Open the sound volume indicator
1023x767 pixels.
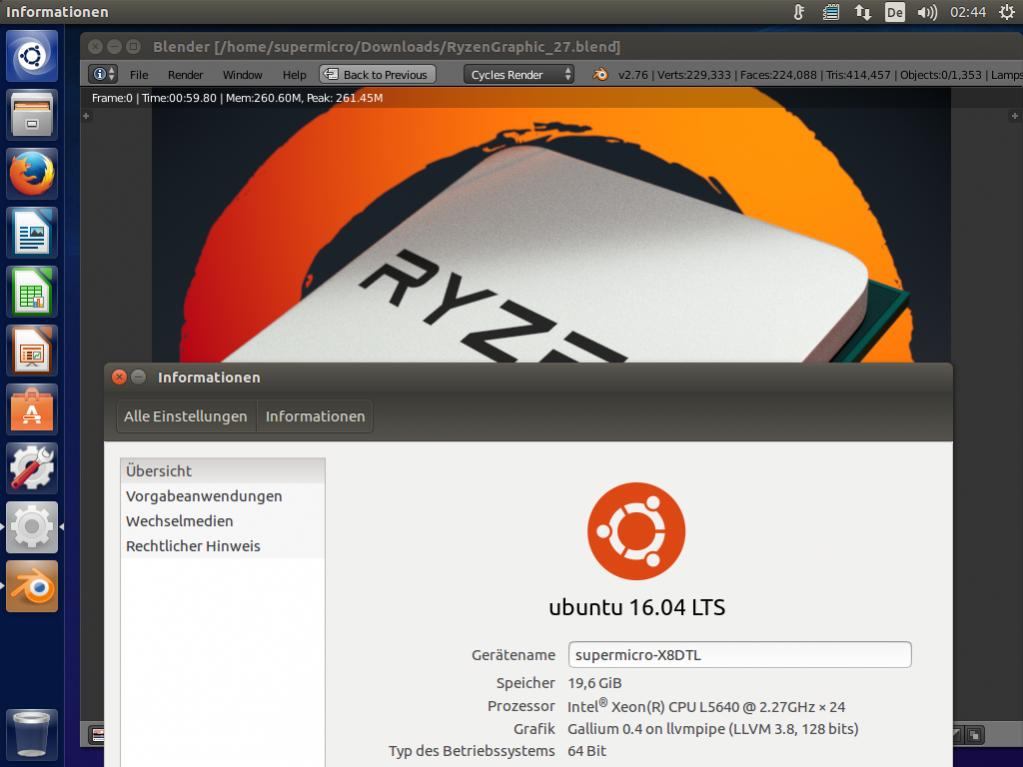pyautogui.click(x=926, y=12)
